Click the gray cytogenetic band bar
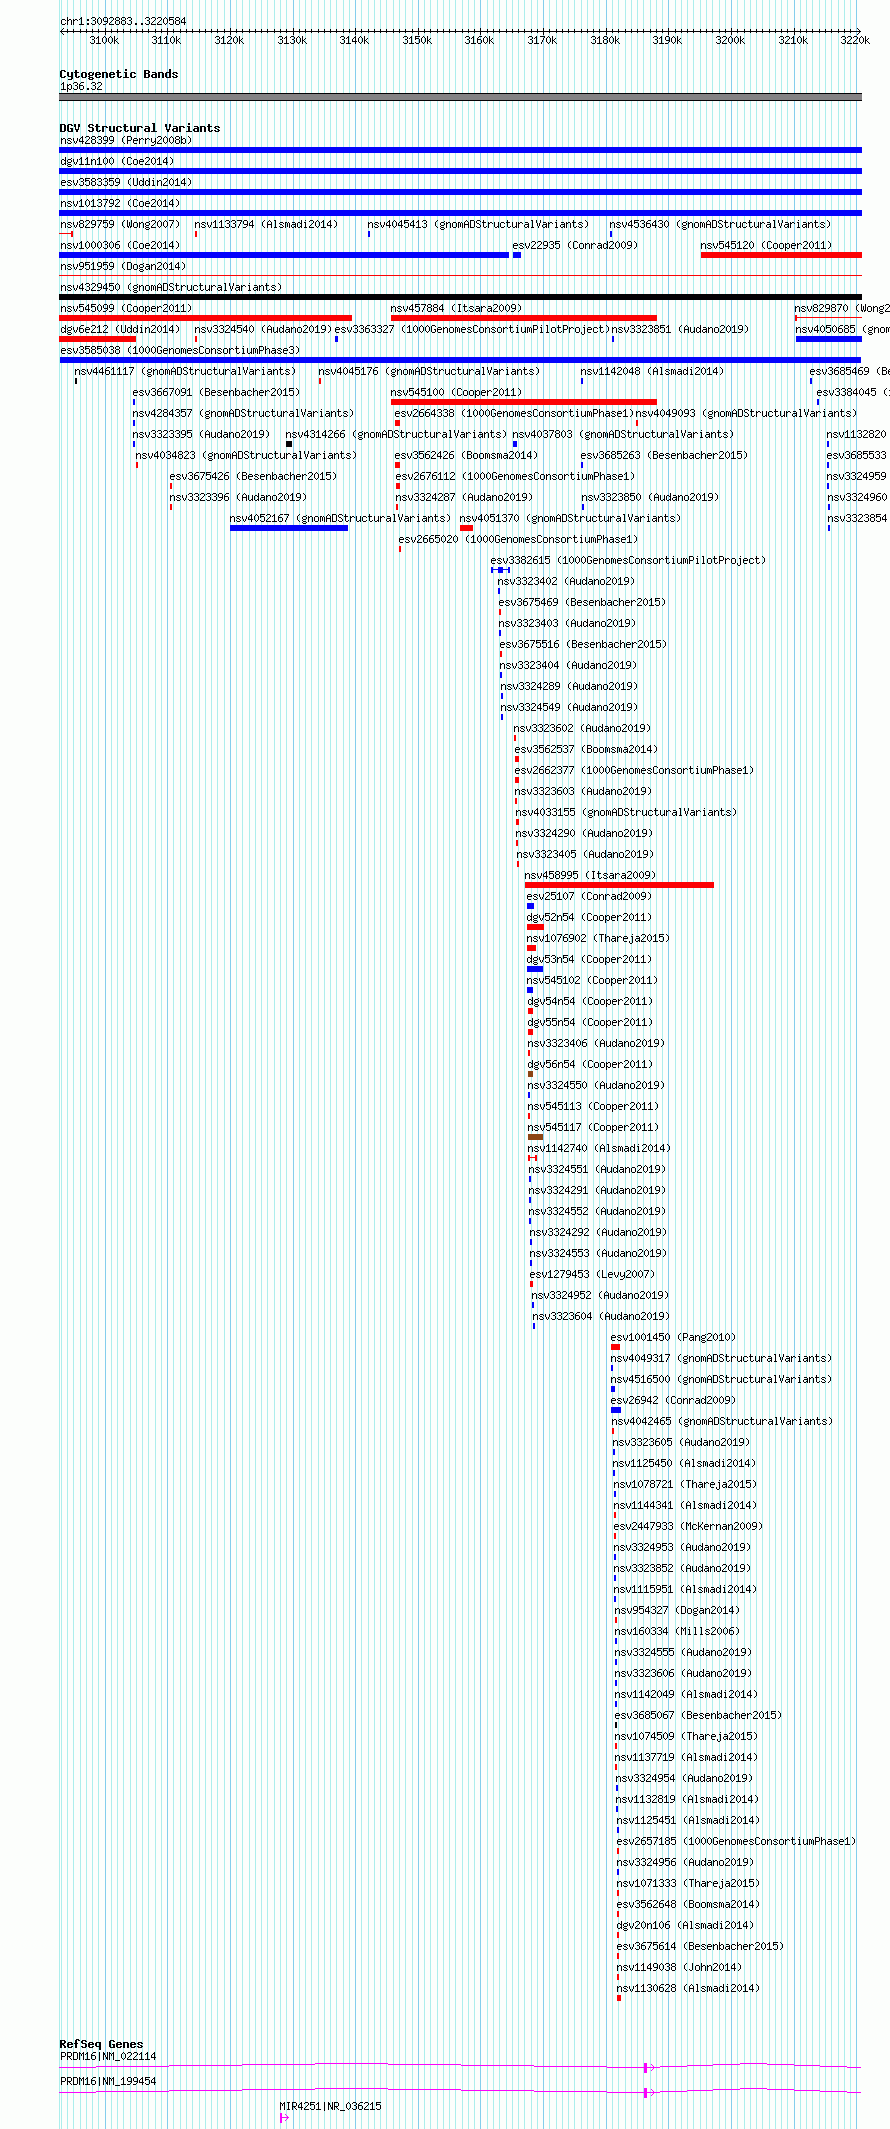 460,97
